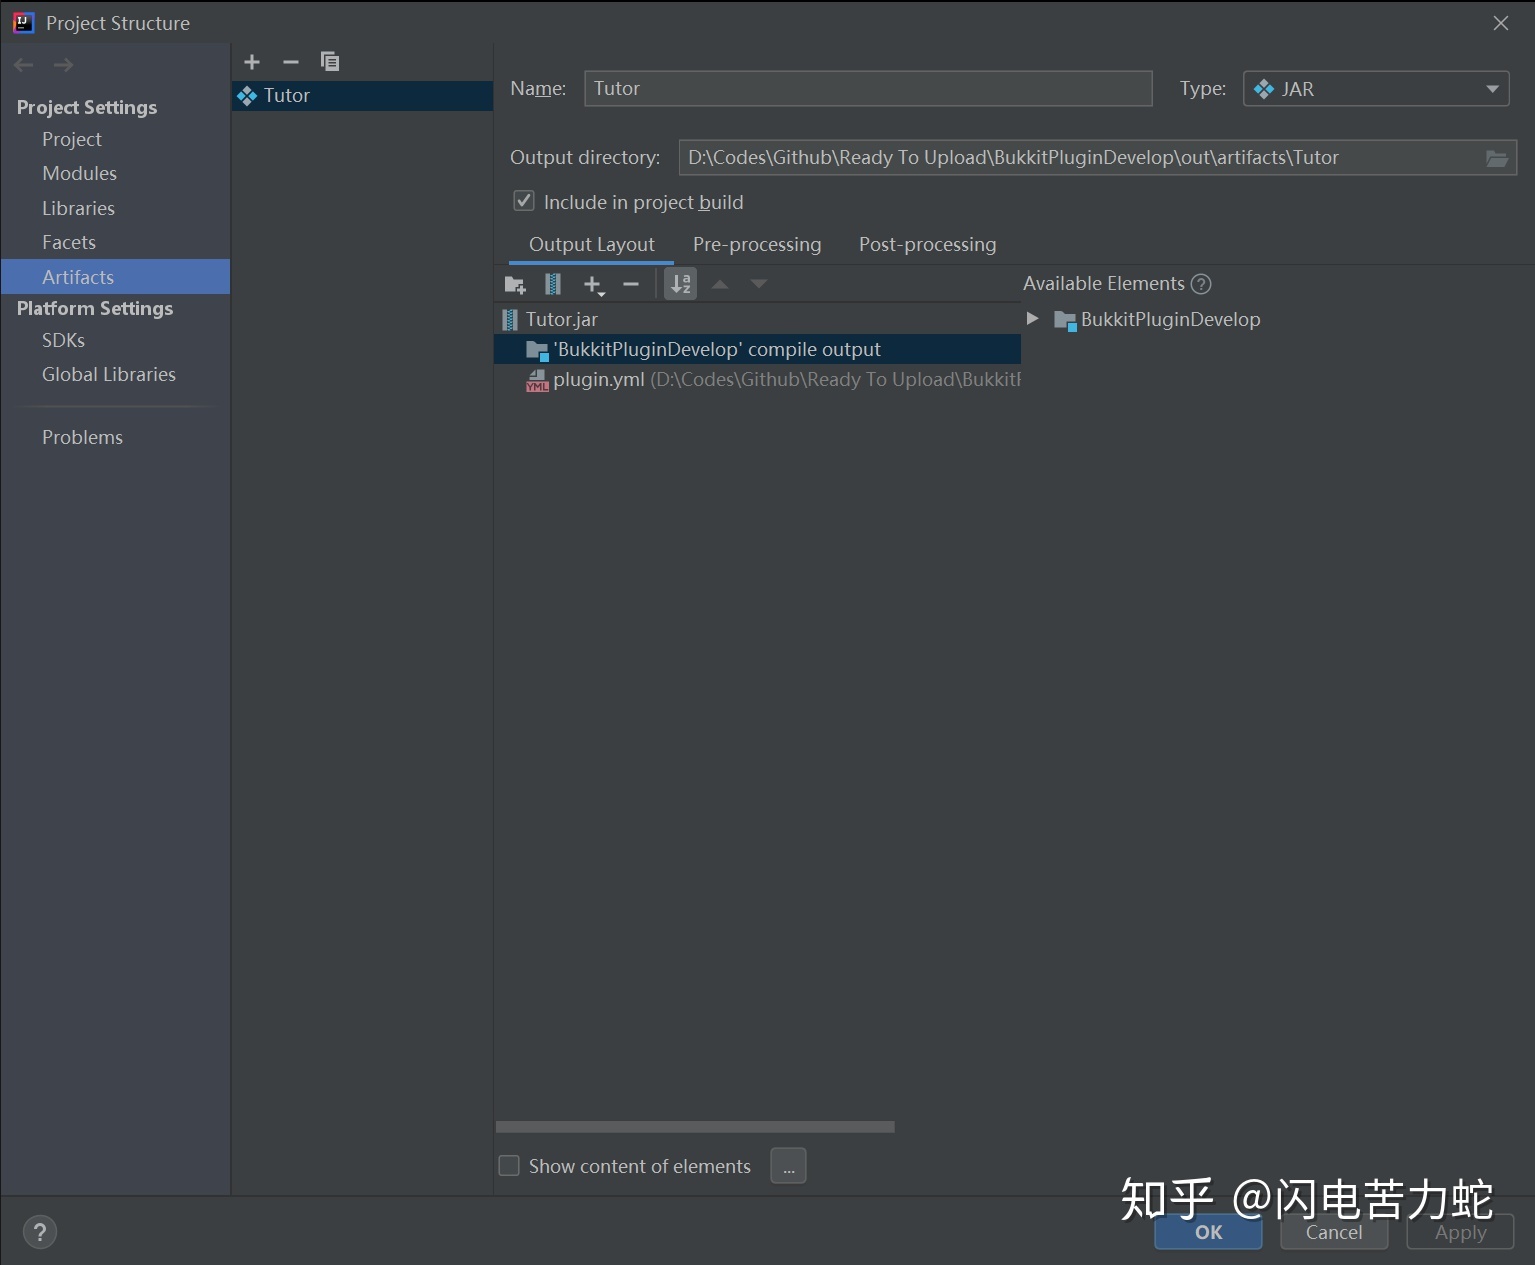Click BukkitPluginDevelop module folder icon
The image size is (1535, 1265).
click(1065, 320)
